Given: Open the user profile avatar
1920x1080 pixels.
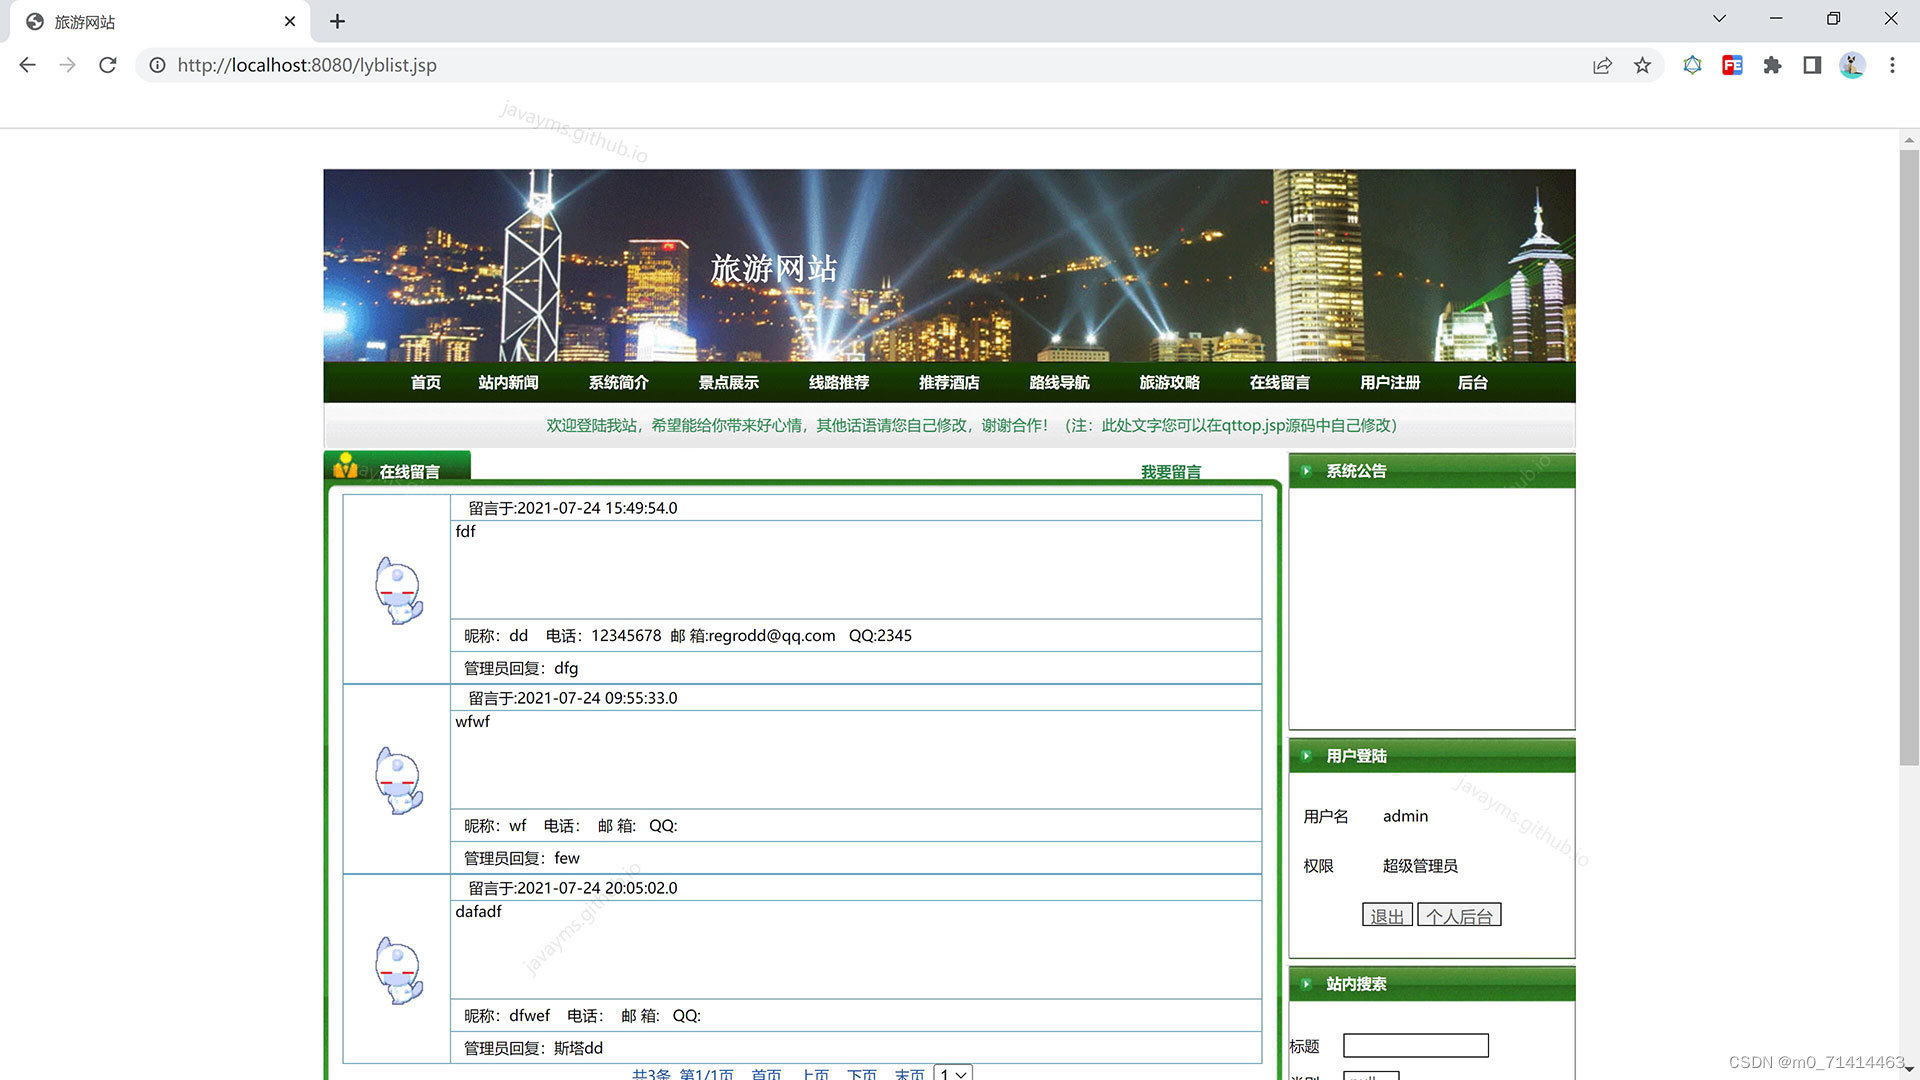Looking at the screenshot, I should pyautogui.click(x=1852, y=65).
